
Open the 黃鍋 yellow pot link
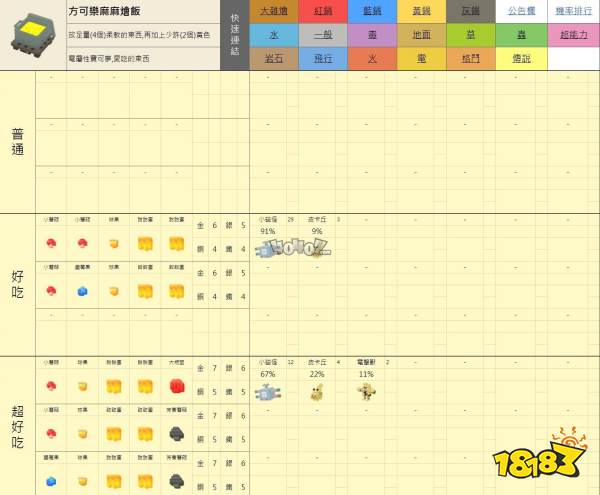(x=421, y=11)
